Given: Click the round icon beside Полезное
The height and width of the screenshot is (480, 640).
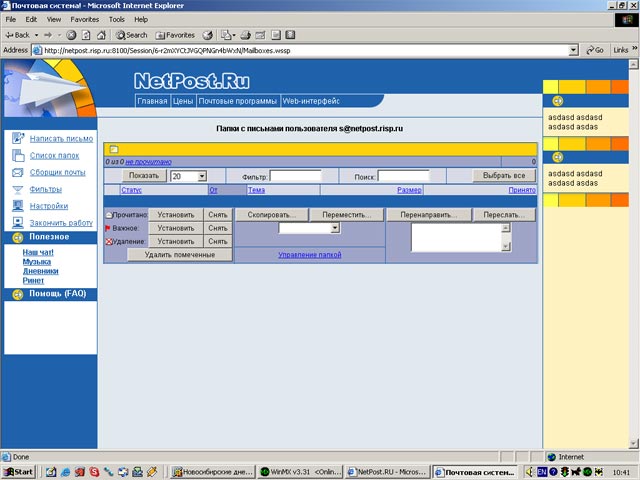Looking at the screenshot, I should pyautogui.click(x=18, y=237).
